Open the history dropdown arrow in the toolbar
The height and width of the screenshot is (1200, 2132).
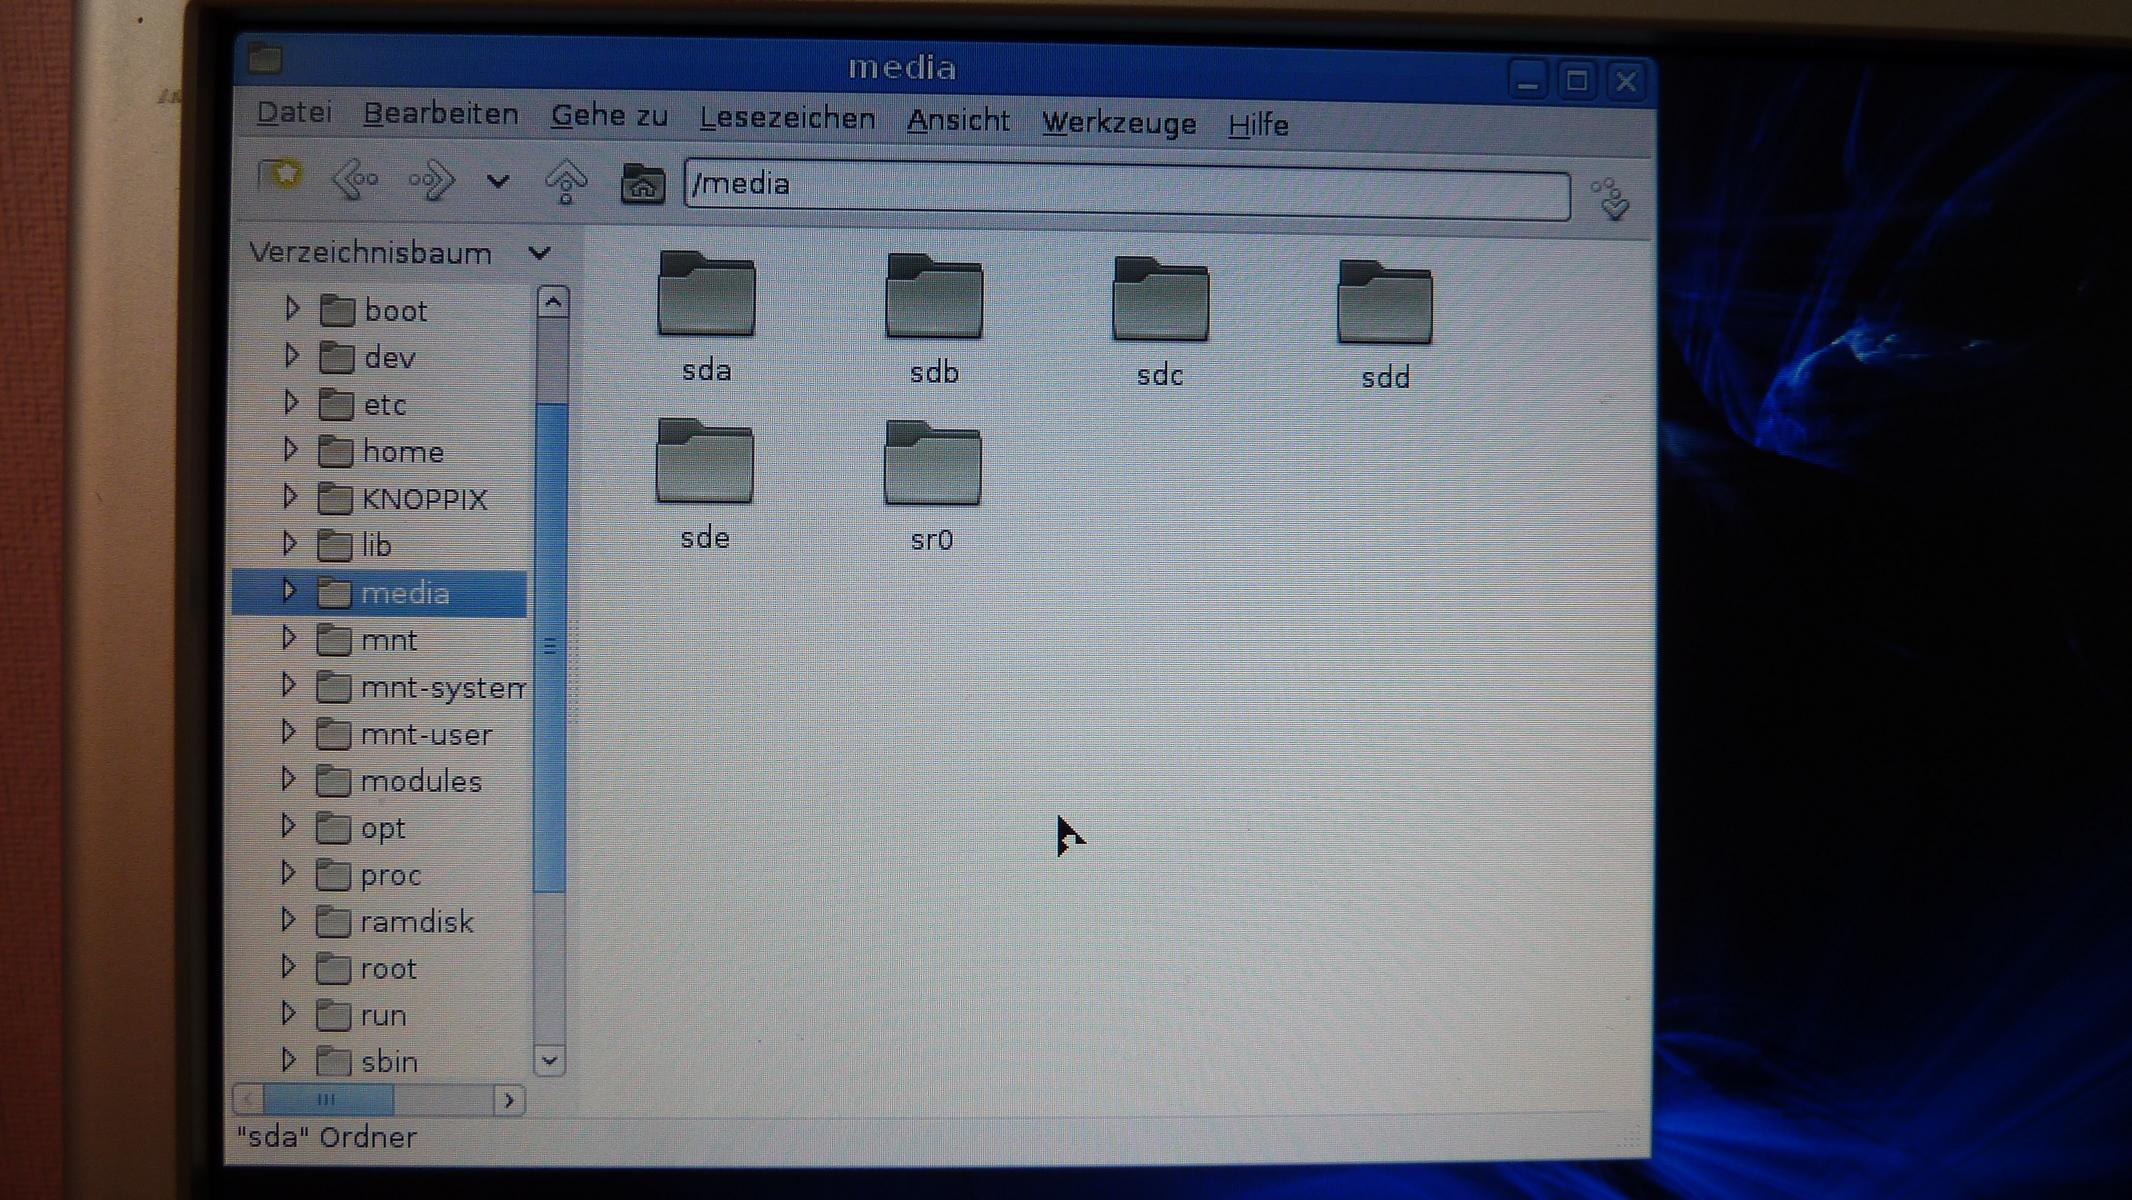click(x=498, y=181)
